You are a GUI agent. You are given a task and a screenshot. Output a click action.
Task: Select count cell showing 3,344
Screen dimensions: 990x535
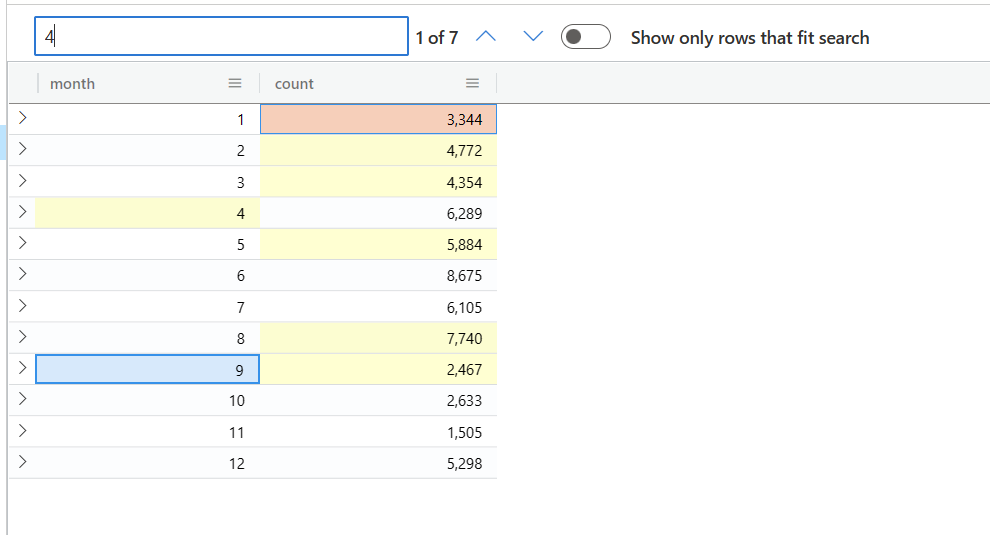tap(378, 119)
